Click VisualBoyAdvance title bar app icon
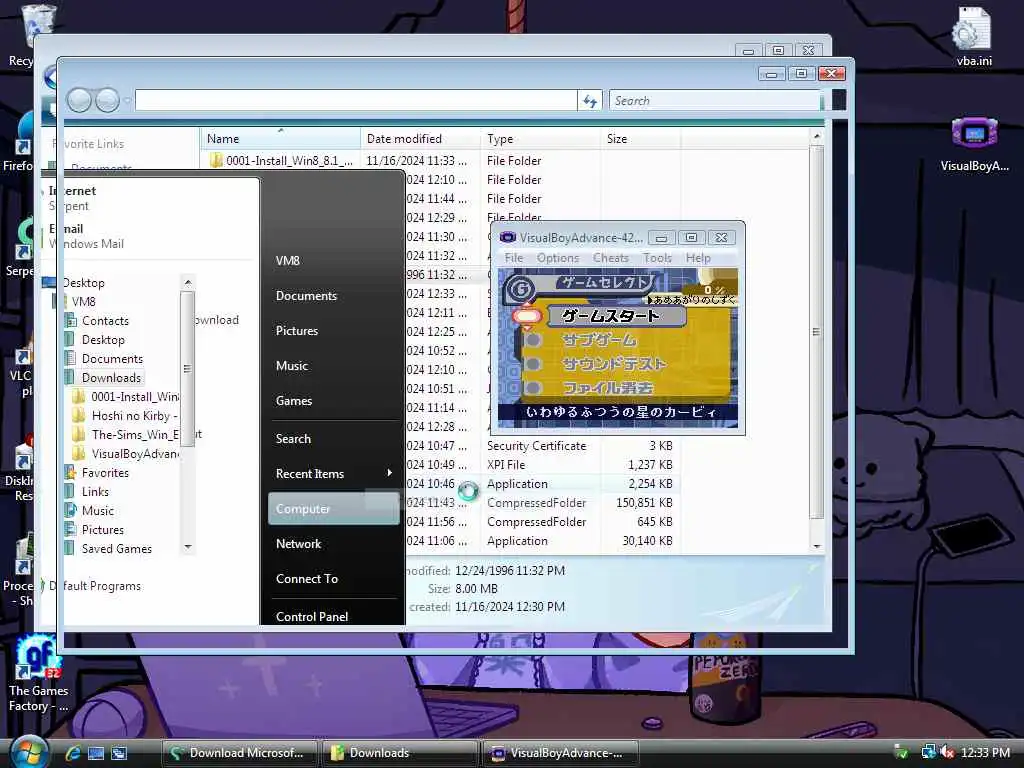Viewport: 1024px width, 768px height. pos(507,238)
